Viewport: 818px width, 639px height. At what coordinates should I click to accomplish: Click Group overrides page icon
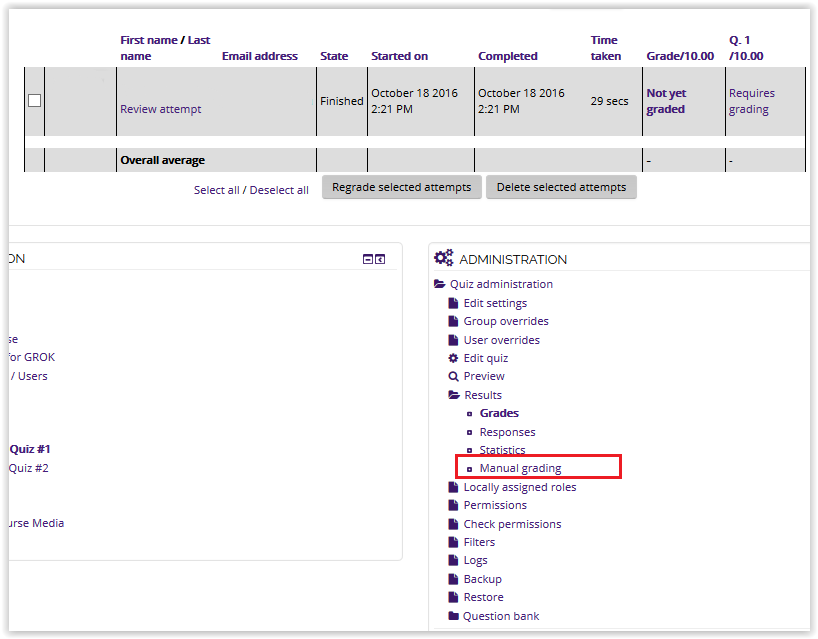pos(453,321)
